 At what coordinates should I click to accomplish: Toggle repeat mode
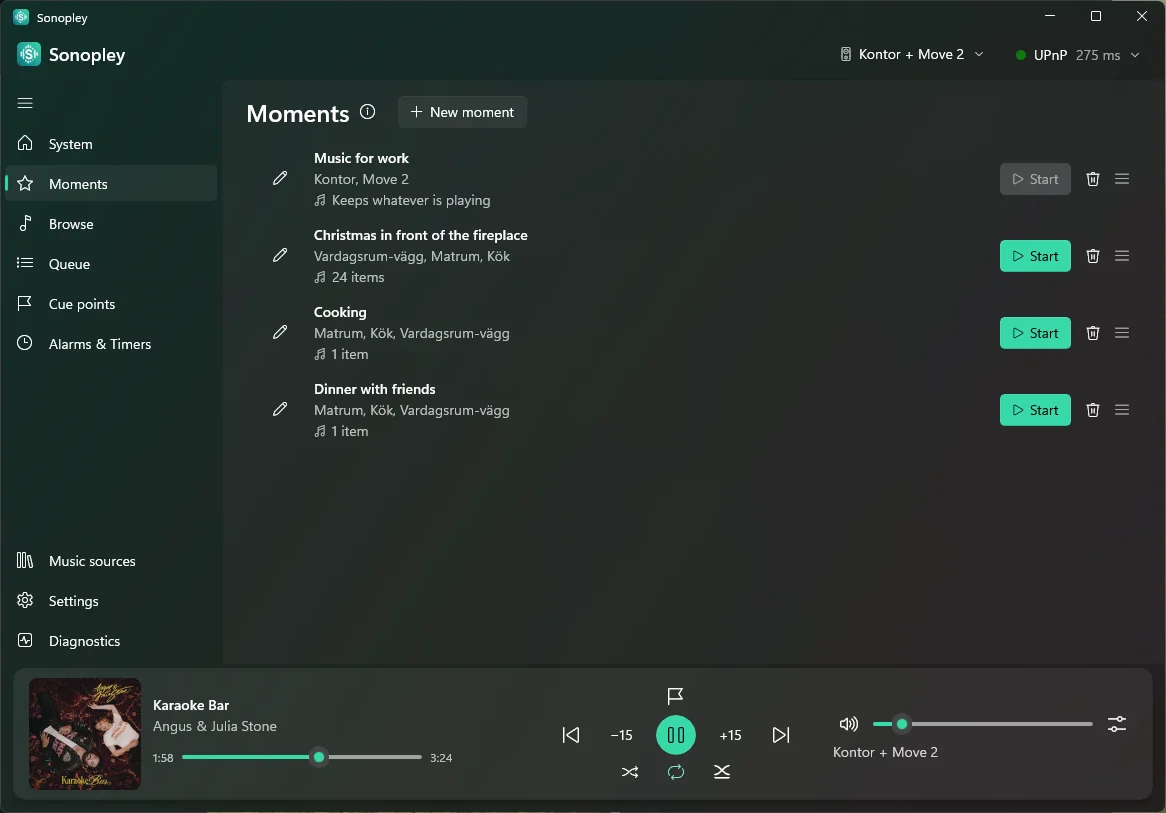676,772
